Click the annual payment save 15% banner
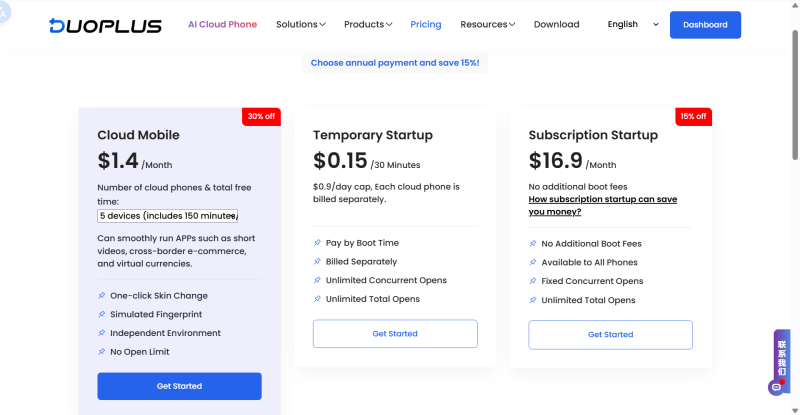800x415 pixels. coord(395,63)
